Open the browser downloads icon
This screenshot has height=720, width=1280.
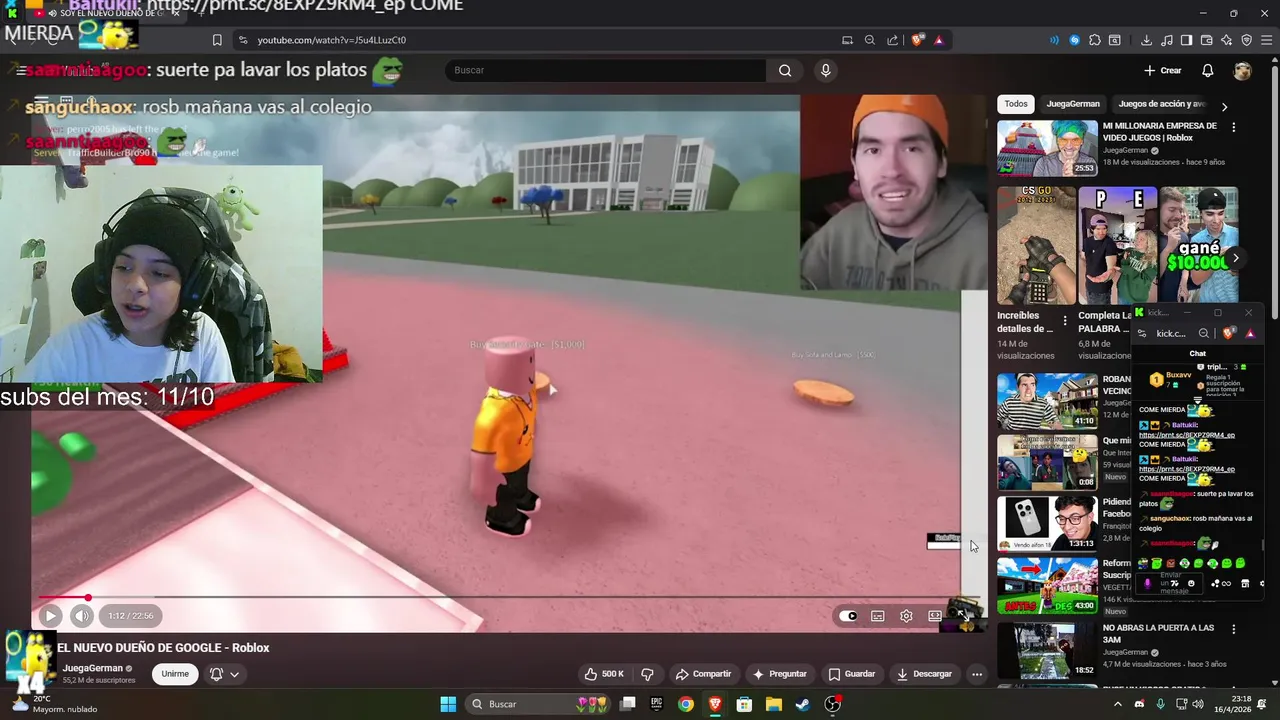(x=1146, y=40)
